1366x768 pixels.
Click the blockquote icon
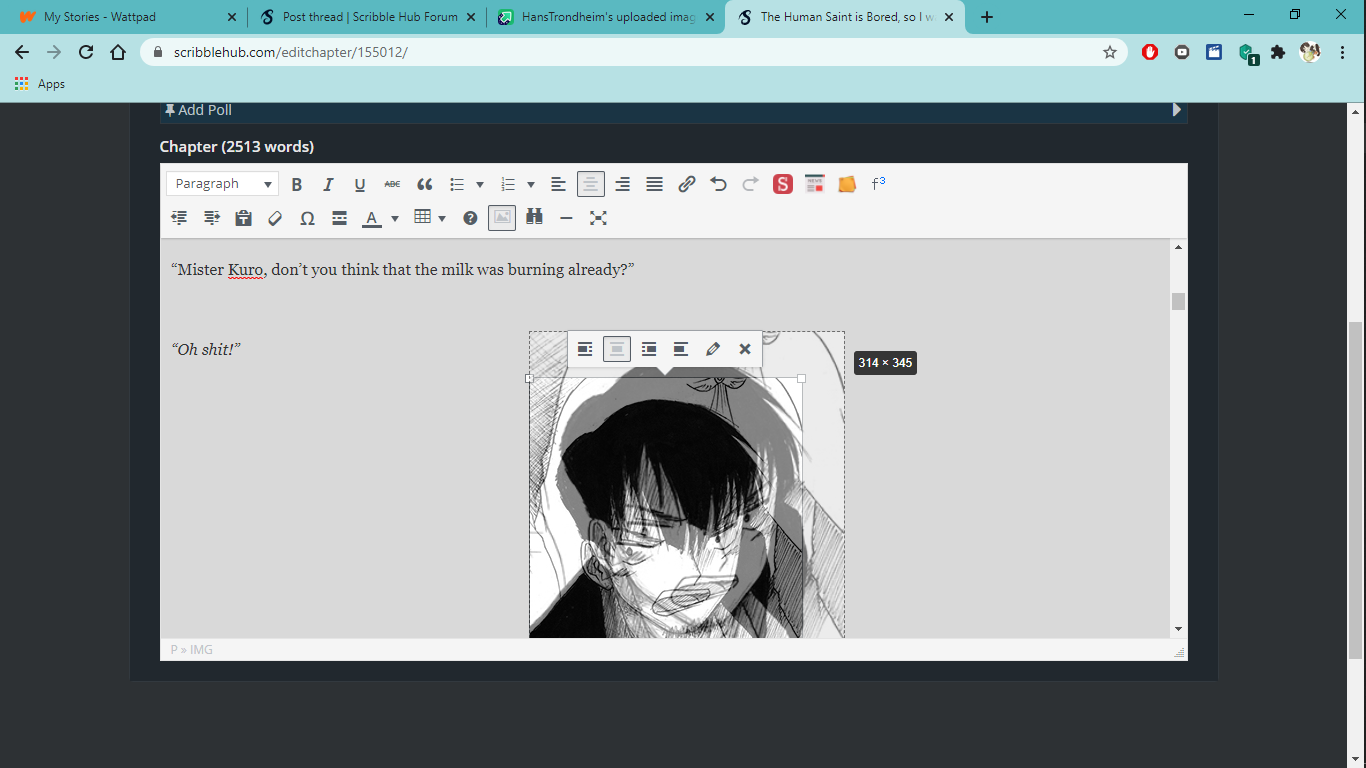pyautogui.click(x=425, y=184)
